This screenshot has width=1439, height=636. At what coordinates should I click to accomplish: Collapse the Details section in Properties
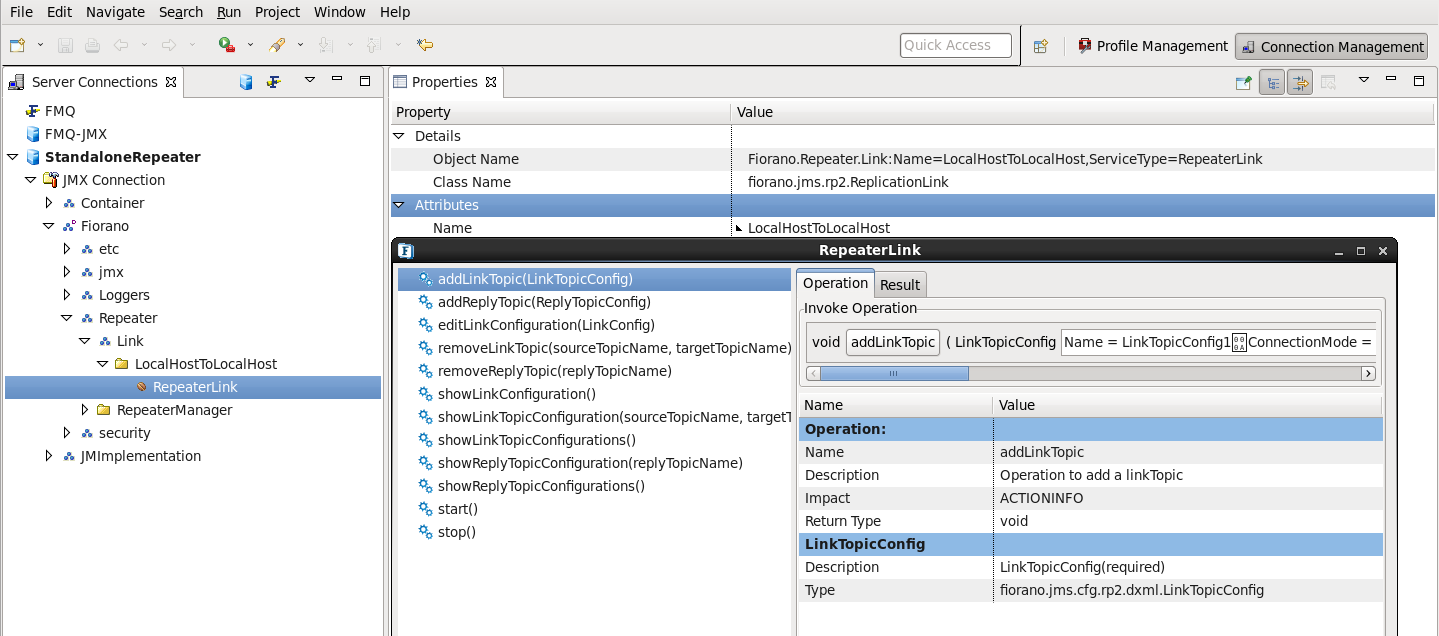(398, 136)
